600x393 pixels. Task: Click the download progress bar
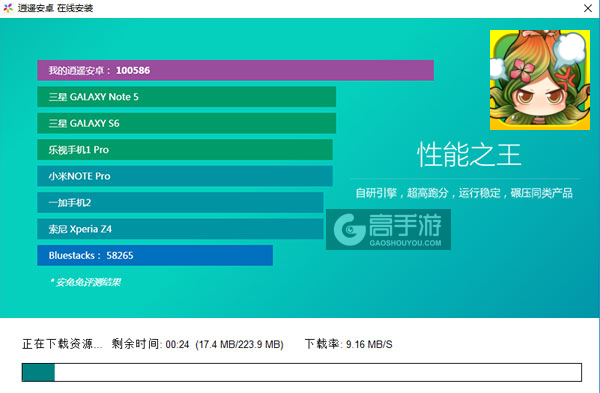pos(302,372)
